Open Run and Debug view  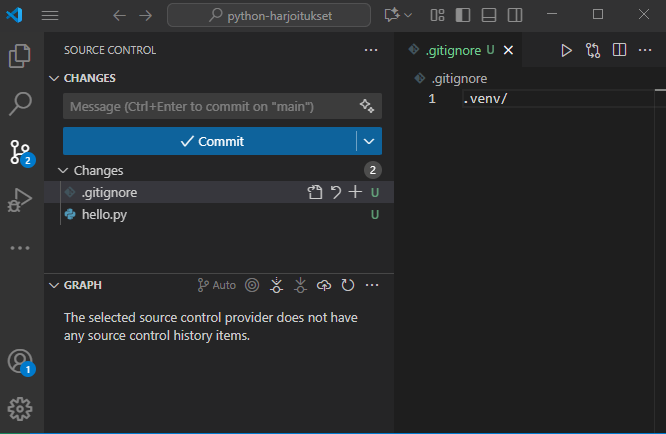click(21, 200)
